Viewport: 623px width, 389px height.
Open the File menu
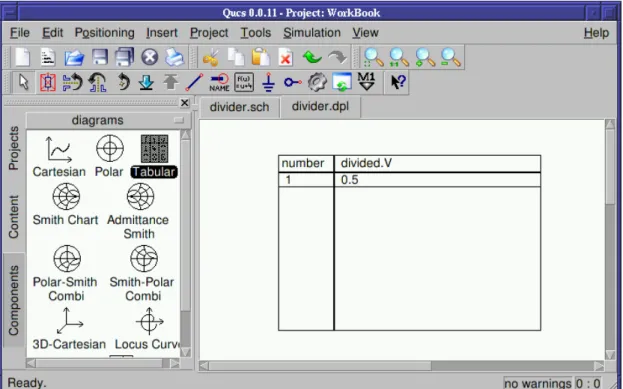[20, 33]
